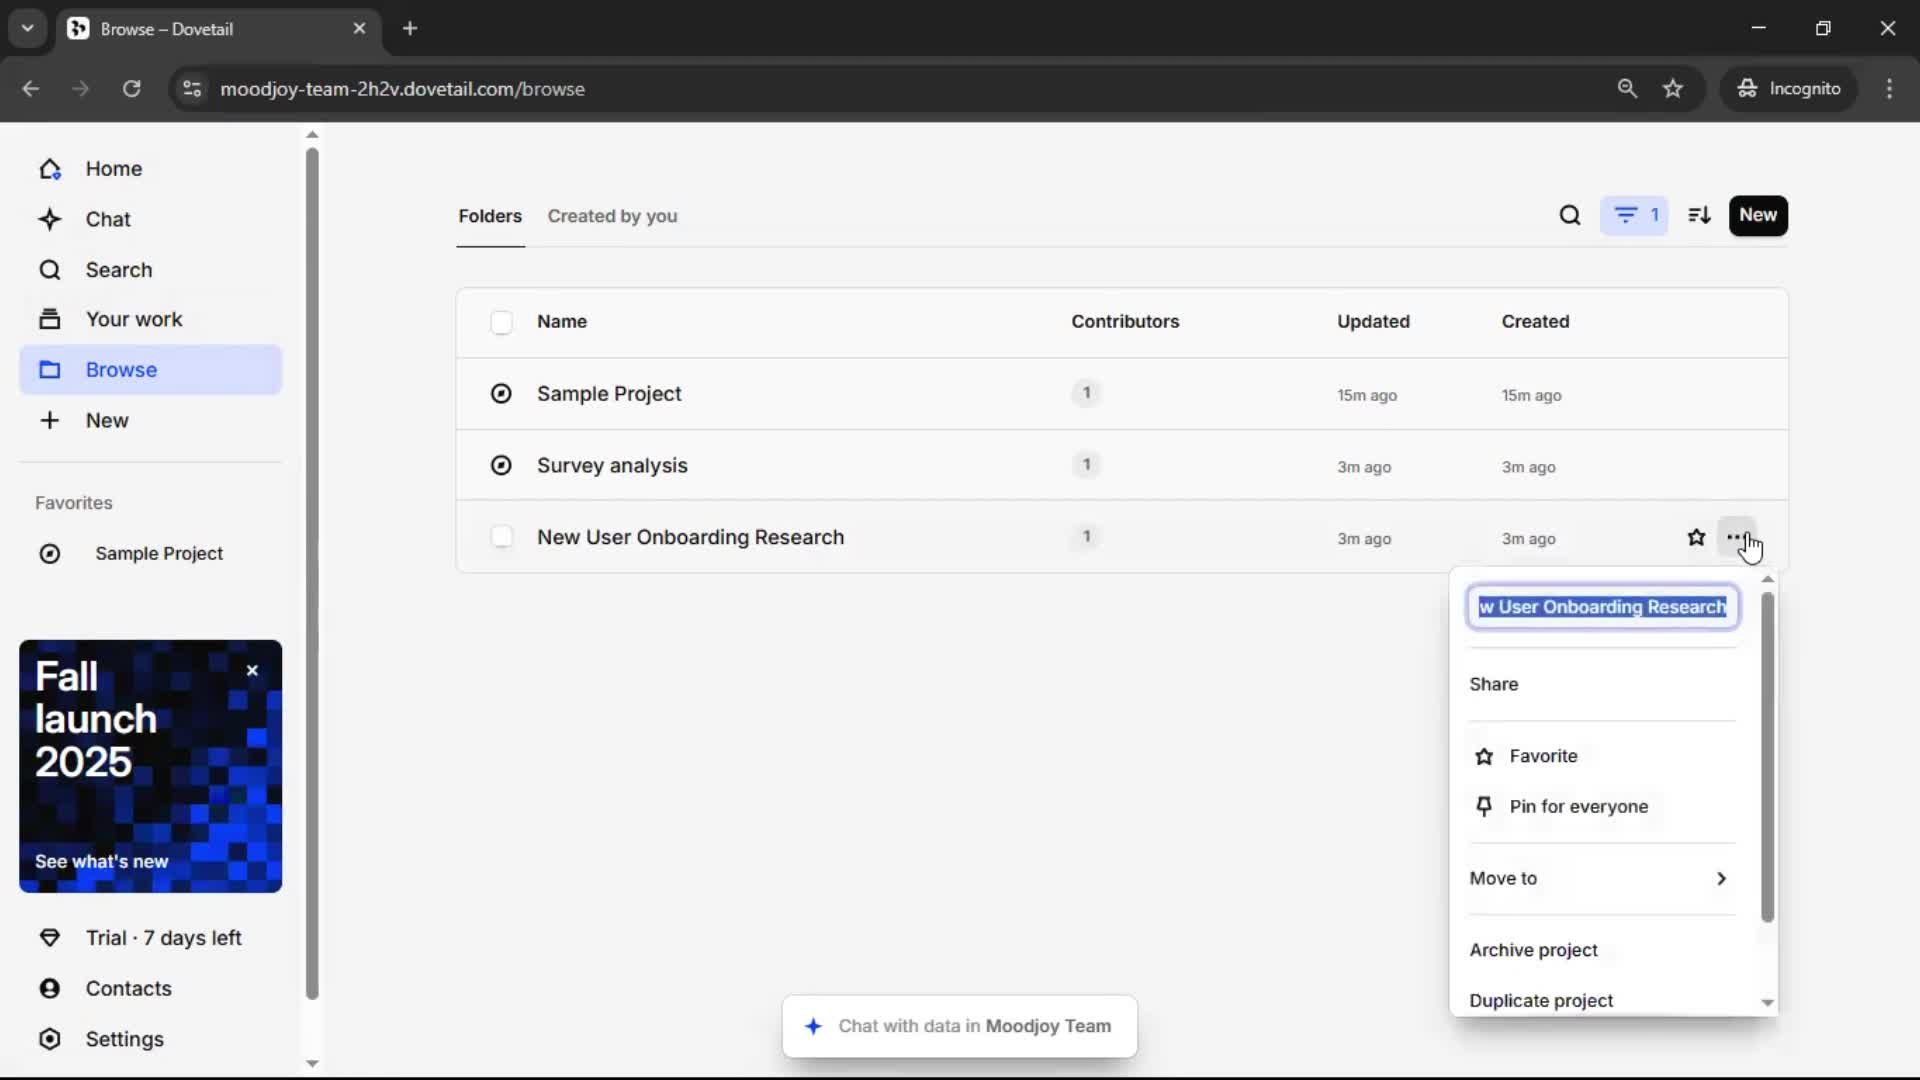Open Chat from the sidebar
This screenshot has height=1080, width=1920.
[108, 219]
